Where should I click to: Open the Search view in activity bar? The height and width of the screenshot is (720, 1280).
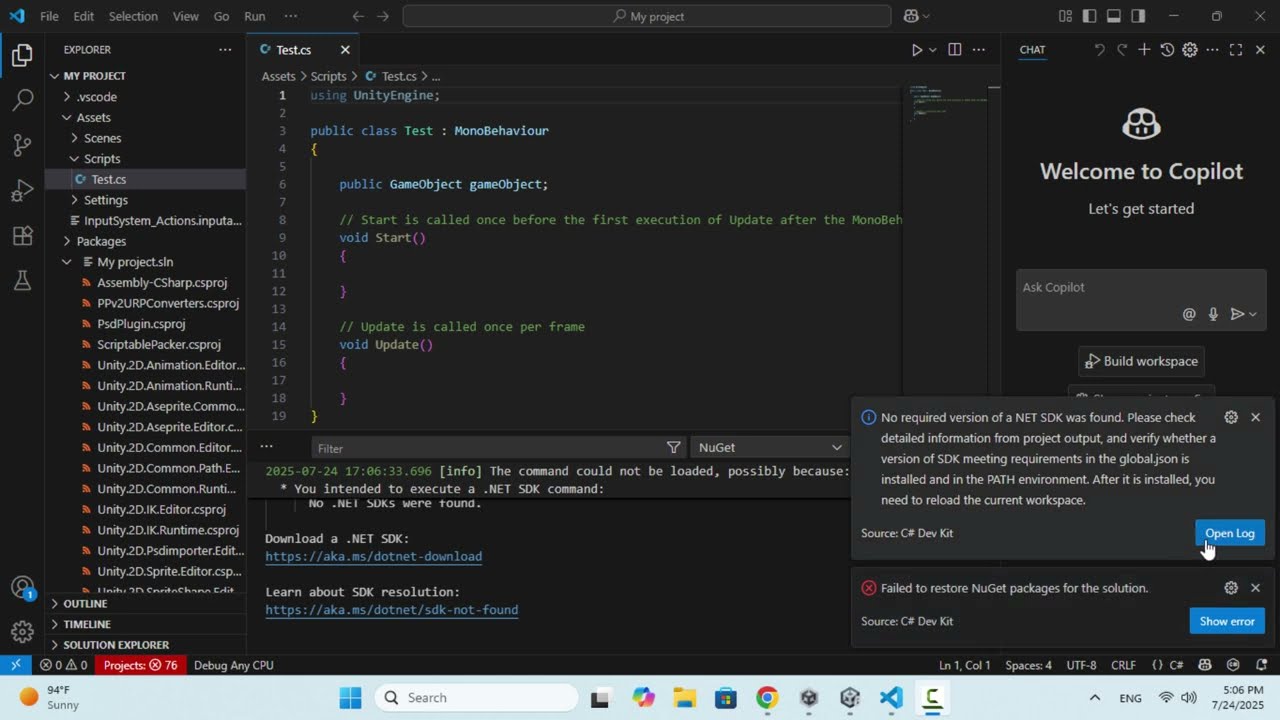point(22,100)
